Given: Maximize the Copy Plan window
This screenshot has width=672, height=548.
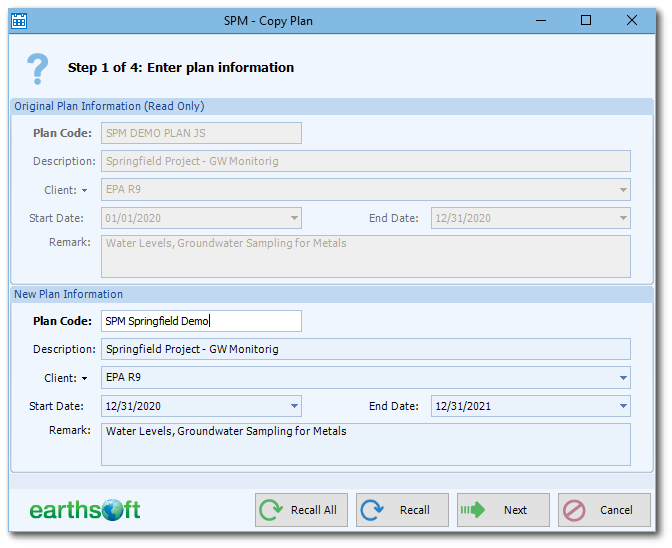Looking at the screenshot, I should [x=586, y=20].
